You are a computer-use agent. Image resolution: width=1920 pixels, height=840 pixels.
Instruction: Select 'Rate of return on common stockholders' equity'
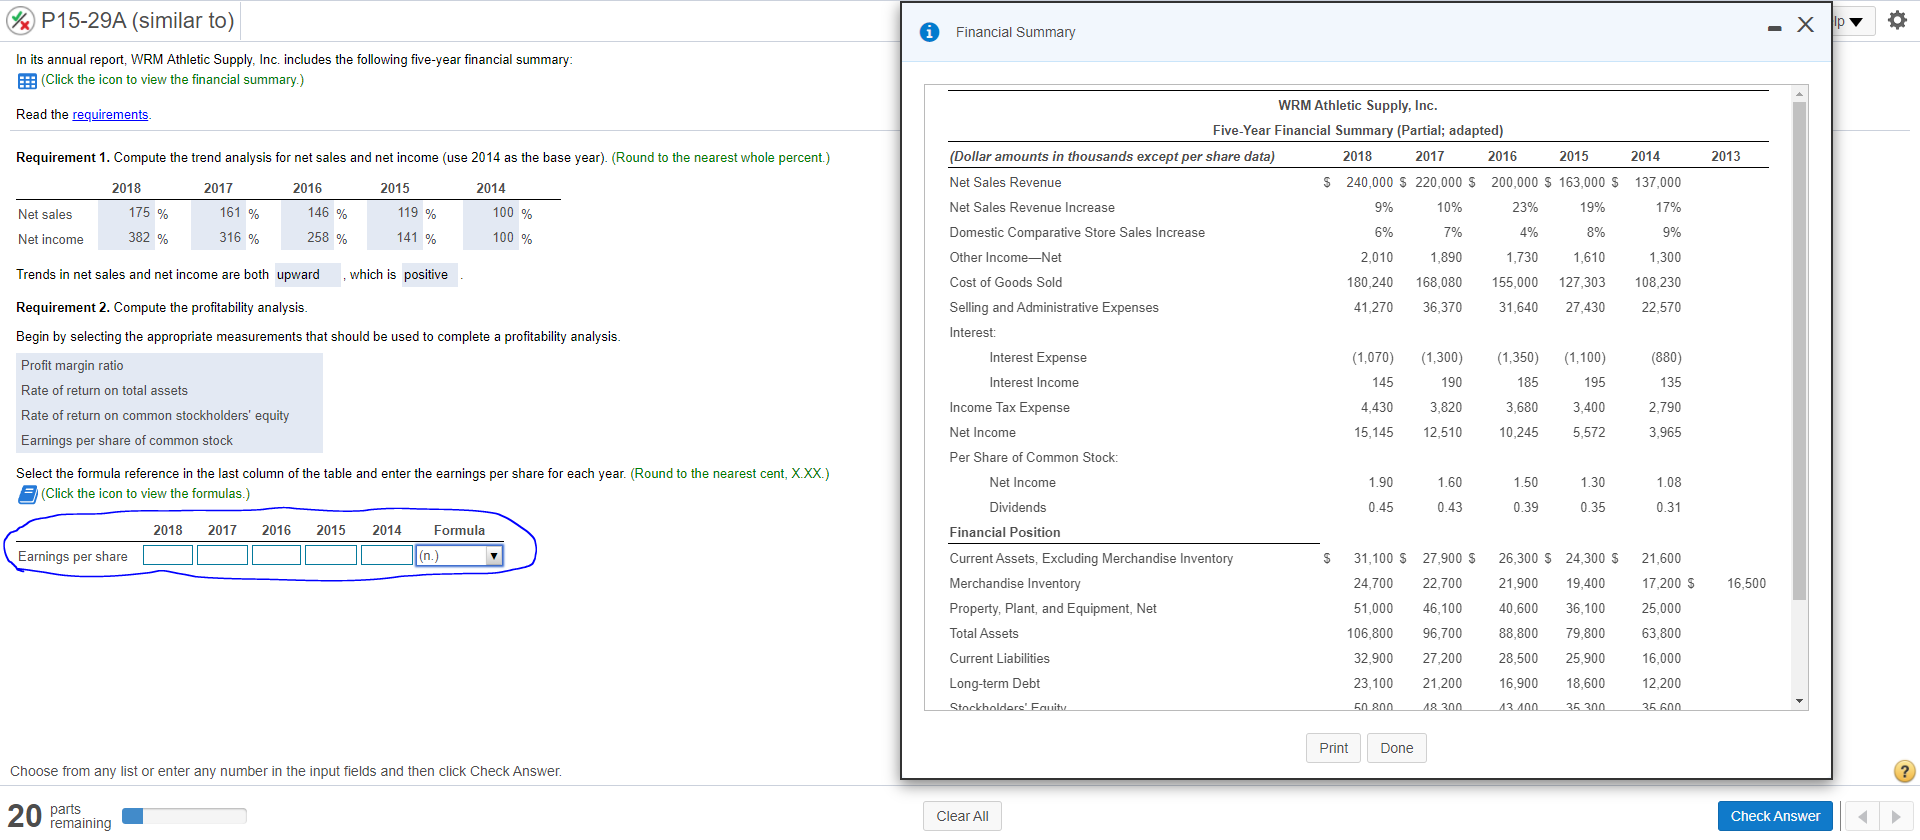tap(155, 416)
